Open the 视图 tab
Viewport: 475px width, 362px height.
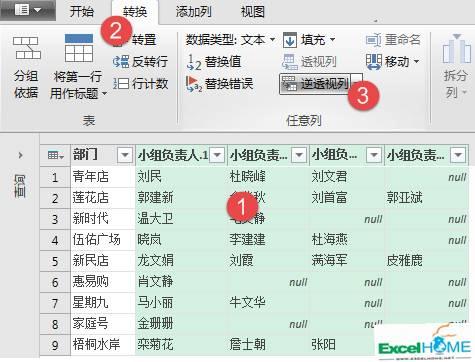click(253, 12)
